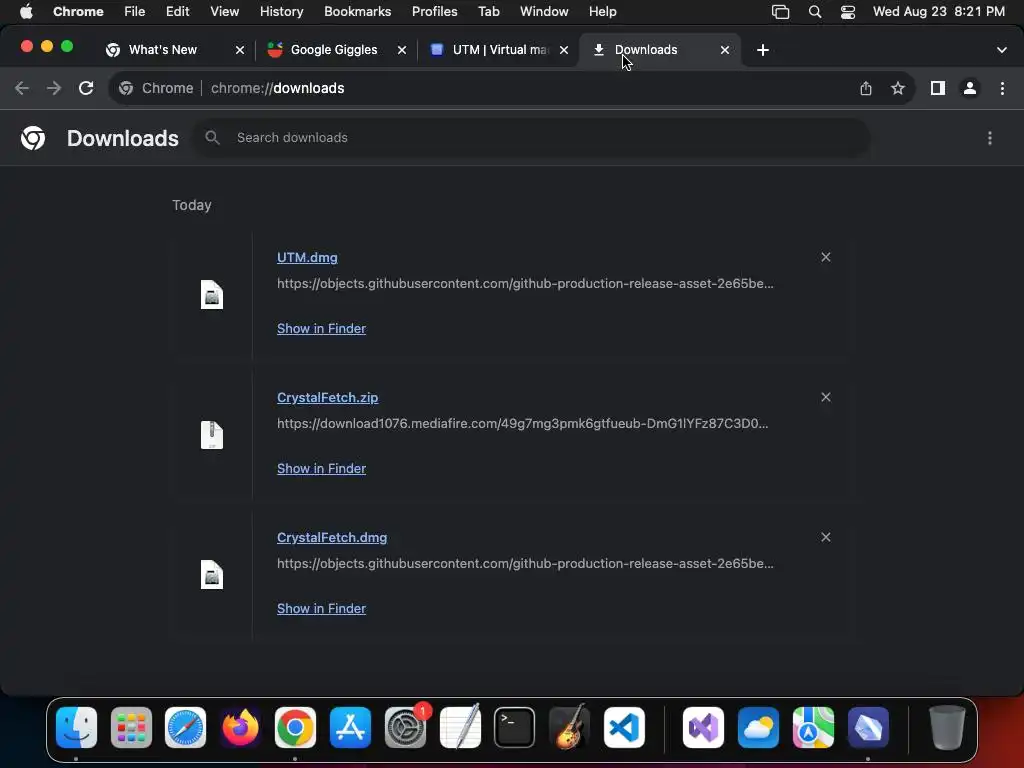Open the profile avatar button
The image size is (1024, 768).
pos(970,88)
